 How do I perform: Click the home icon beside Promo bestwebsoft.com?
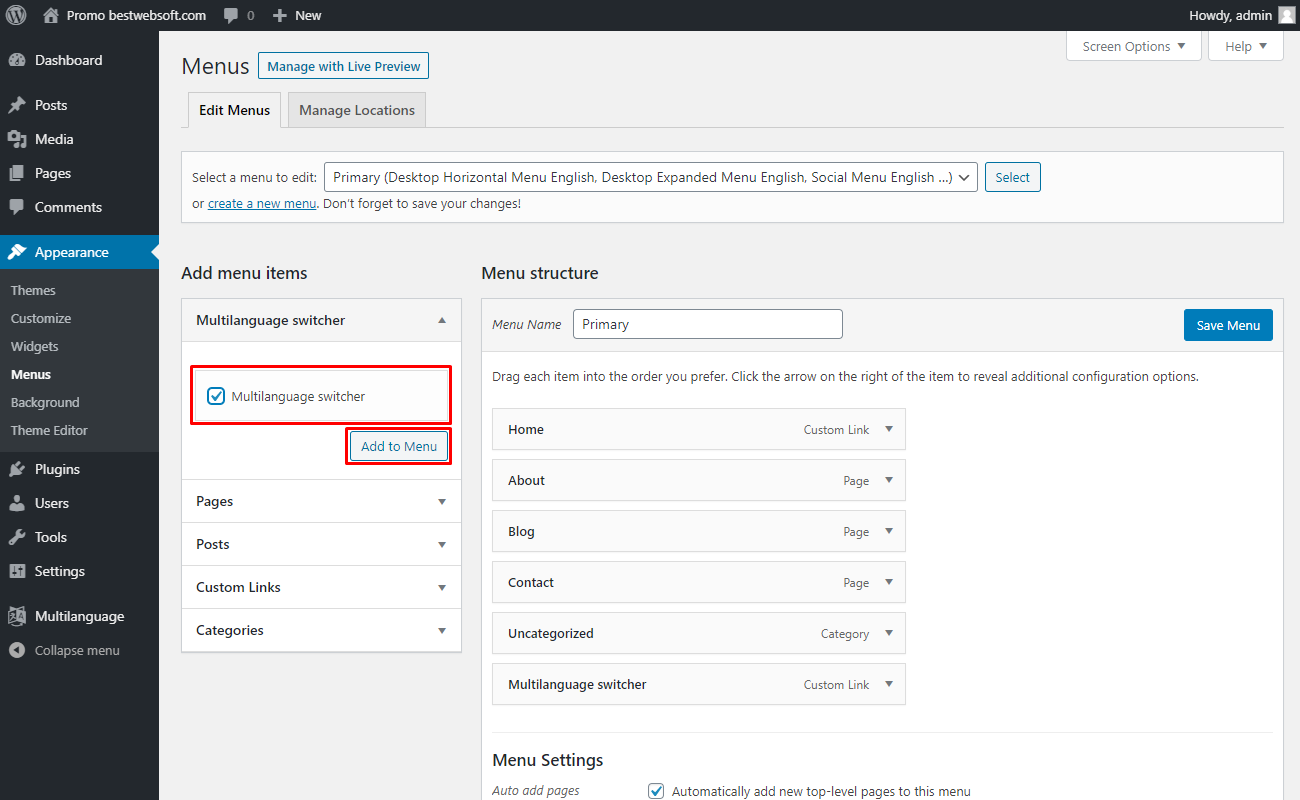(x=52, y=15)
